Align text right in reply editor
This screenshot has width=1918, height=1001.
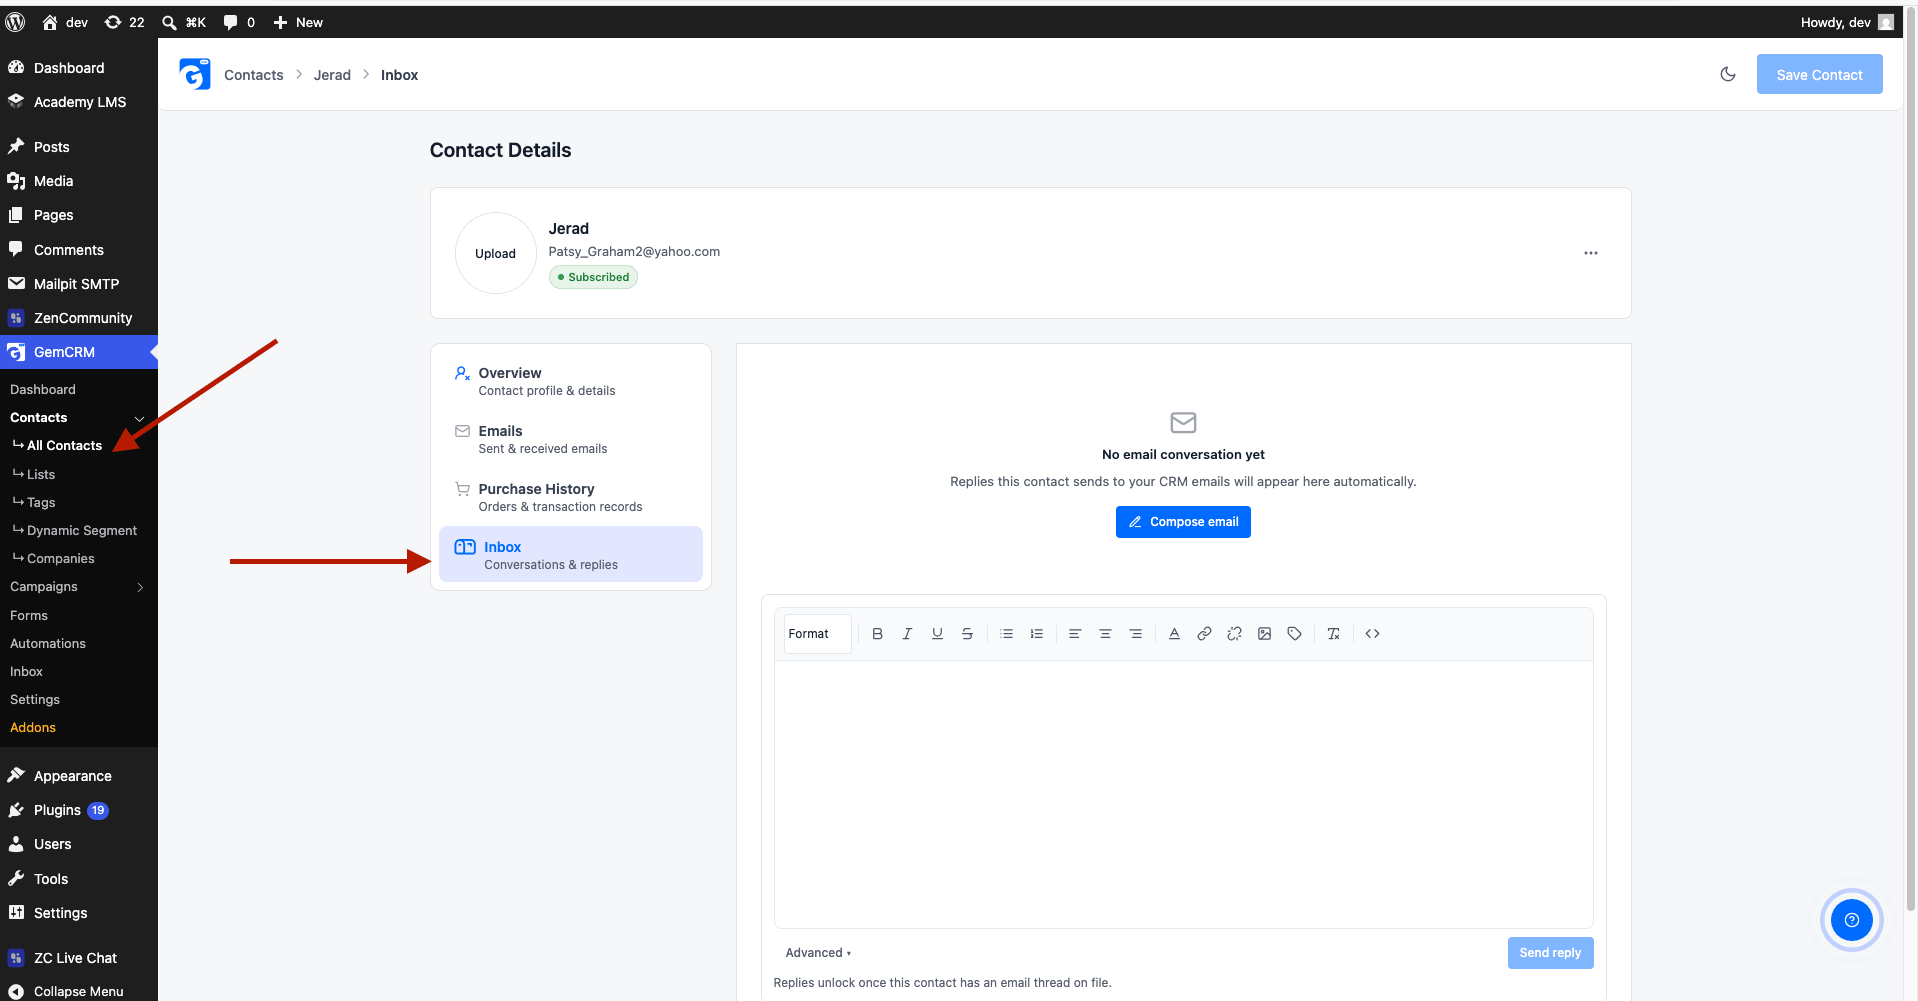(1135, 634)
